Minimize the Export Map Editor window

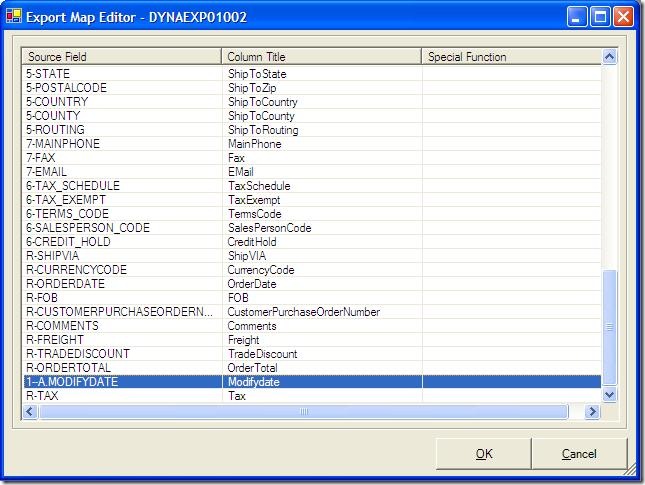coord(577,17)
